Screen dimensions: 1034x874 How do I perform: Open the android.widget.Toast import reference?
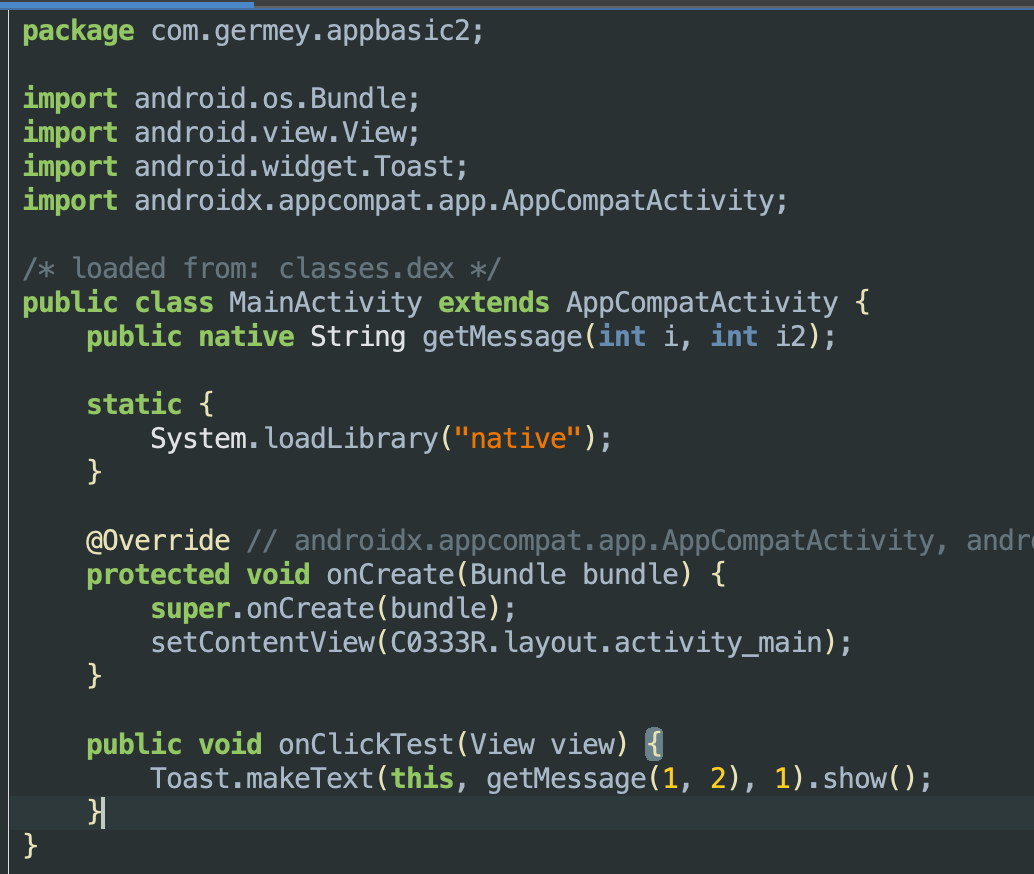tap(301, 167)
